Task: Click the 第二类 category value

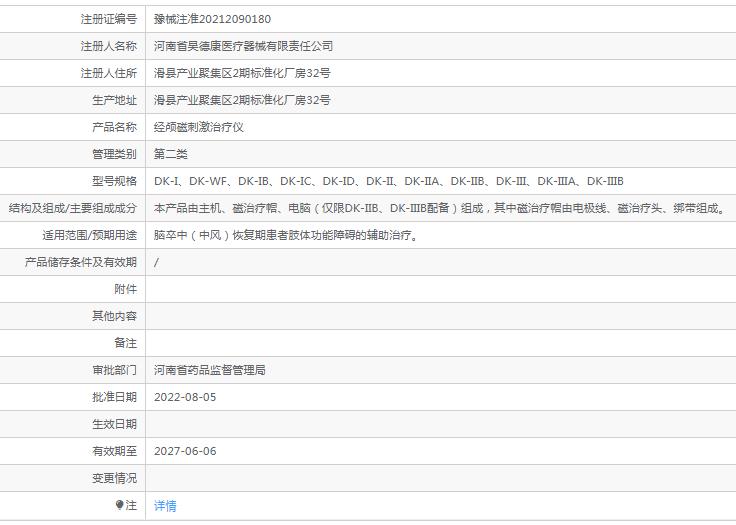Action: [171, 154]
